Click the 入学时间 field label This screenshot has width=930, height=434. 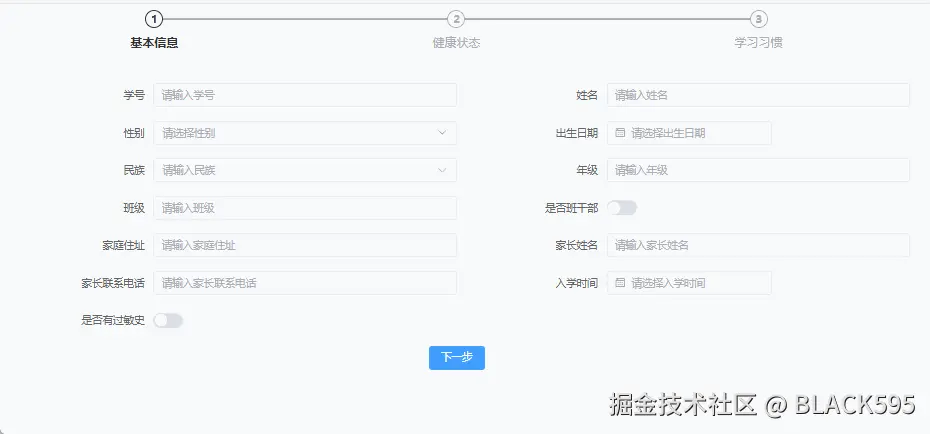click(x=577, y=283)
